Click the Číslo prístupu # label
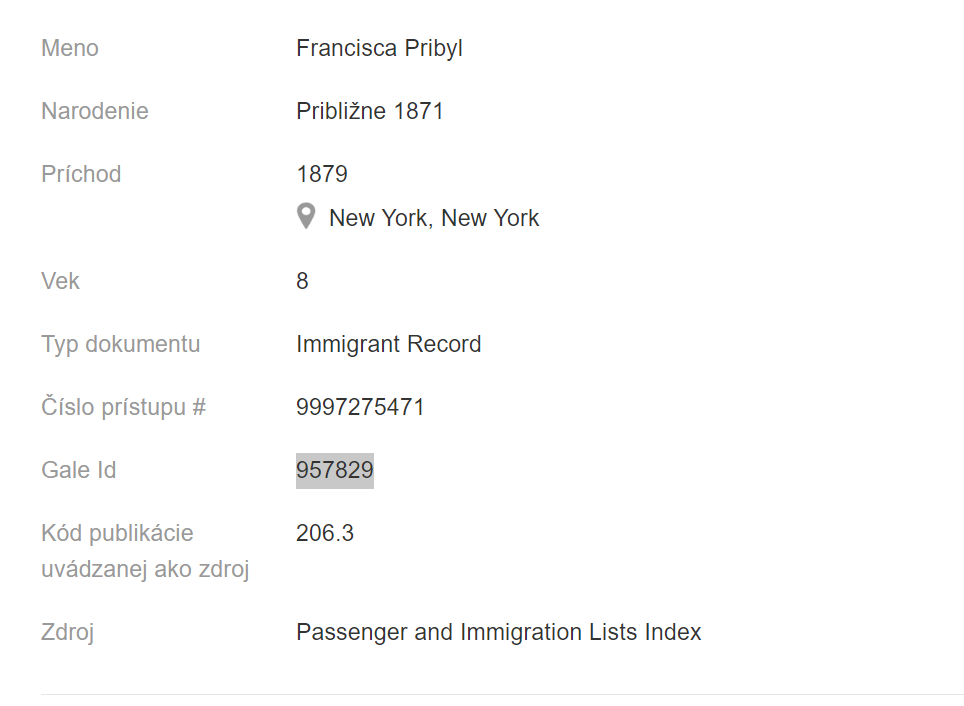This screenshot has height=706, width=964. [123, 407]
